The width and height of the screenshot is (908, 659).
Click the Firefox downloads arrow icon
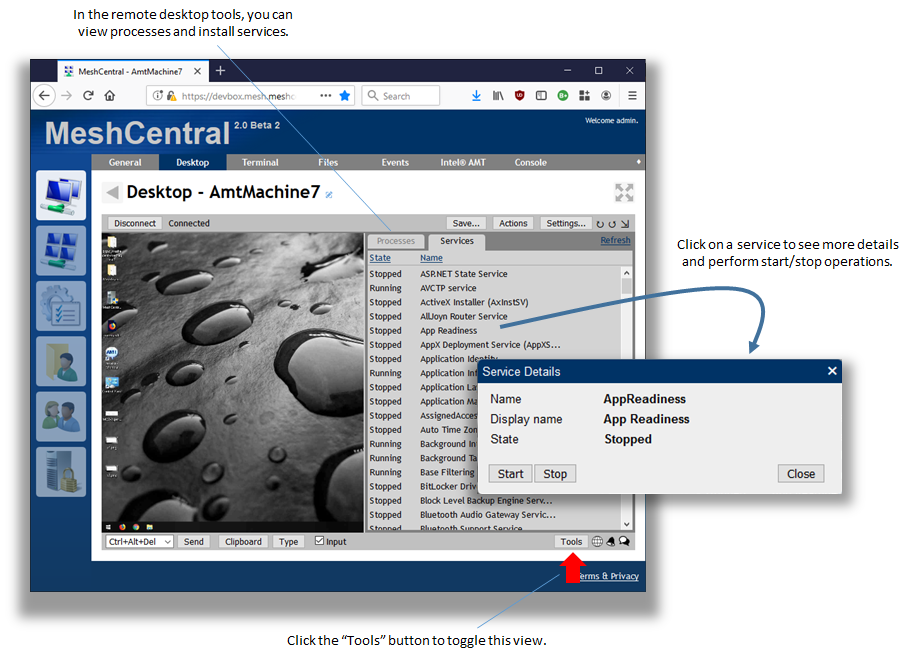(x=476, y=96)
